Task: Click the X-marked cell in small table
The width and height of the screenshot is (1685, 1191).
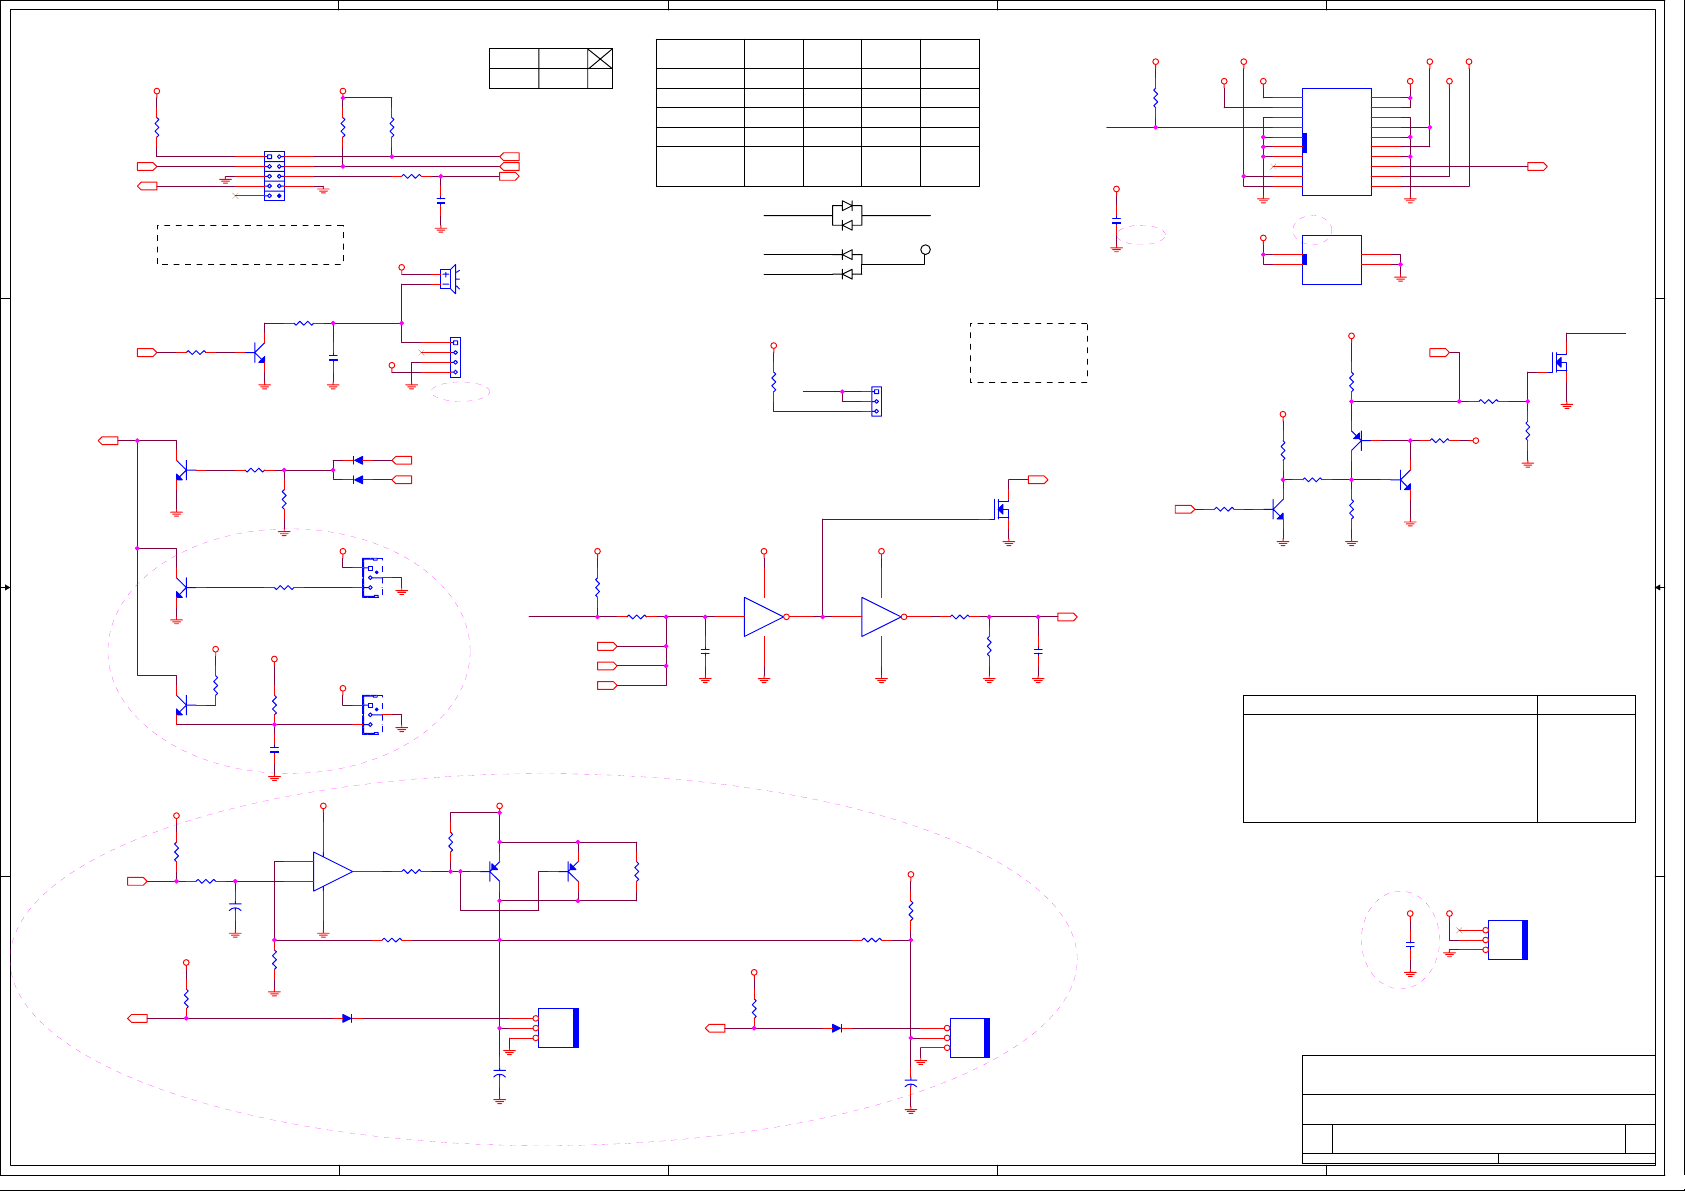Action: pyautogui.click(x=600, y=58)
